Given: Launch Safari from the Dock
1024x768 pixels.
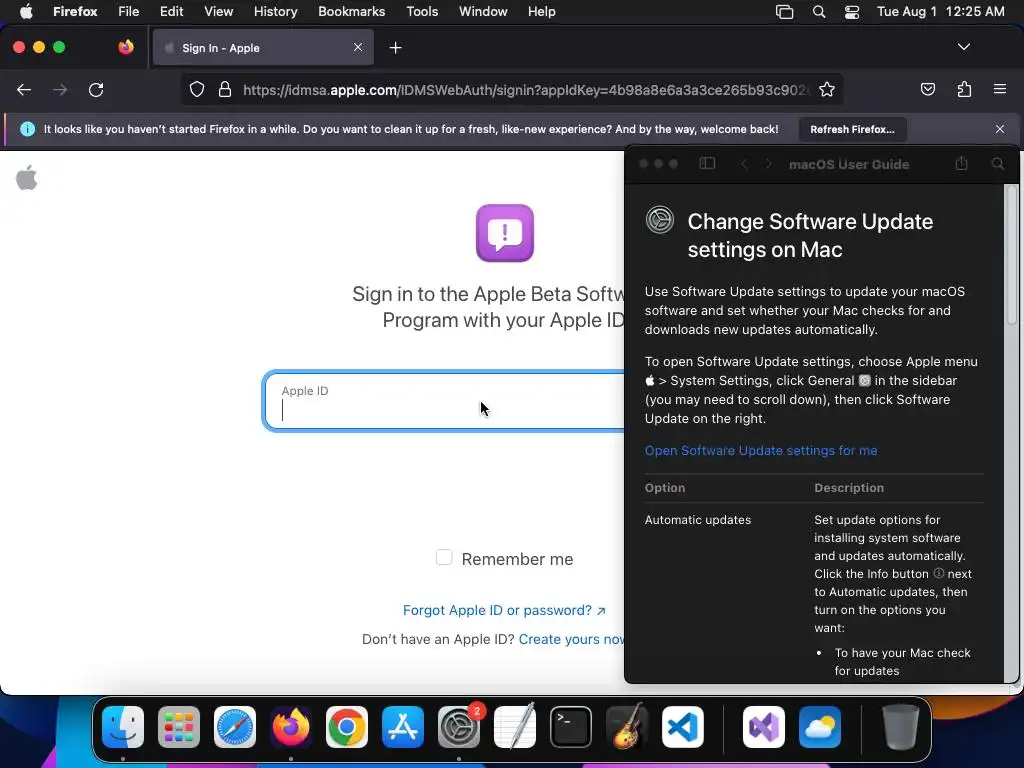Looking at the screenshot, I should (x=234, y=727).
